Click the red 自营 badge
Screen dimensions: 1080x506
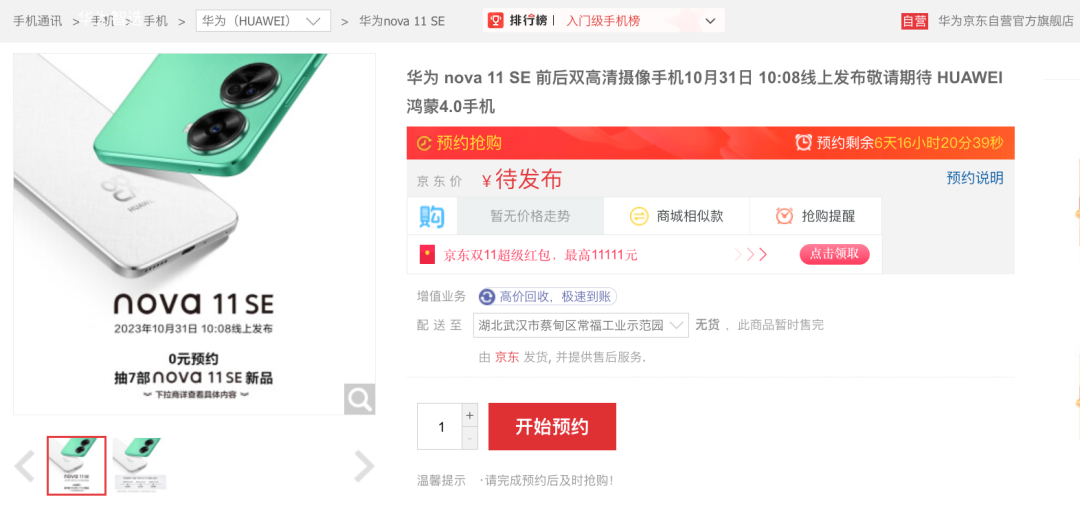(x=915, y=21)
